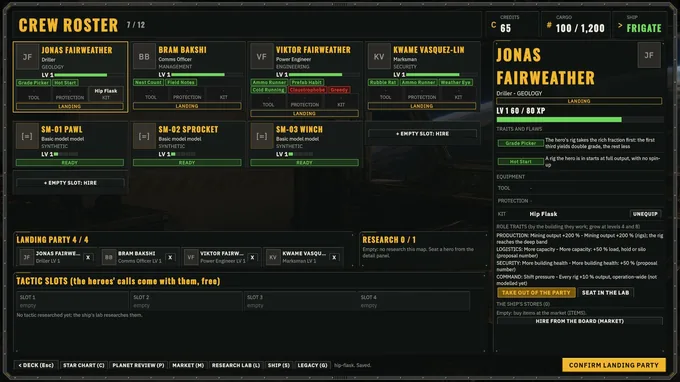680x382 pixels.
Task: Select Jonas Fairweather JF avatar in roster
Action: click(27, 57)
